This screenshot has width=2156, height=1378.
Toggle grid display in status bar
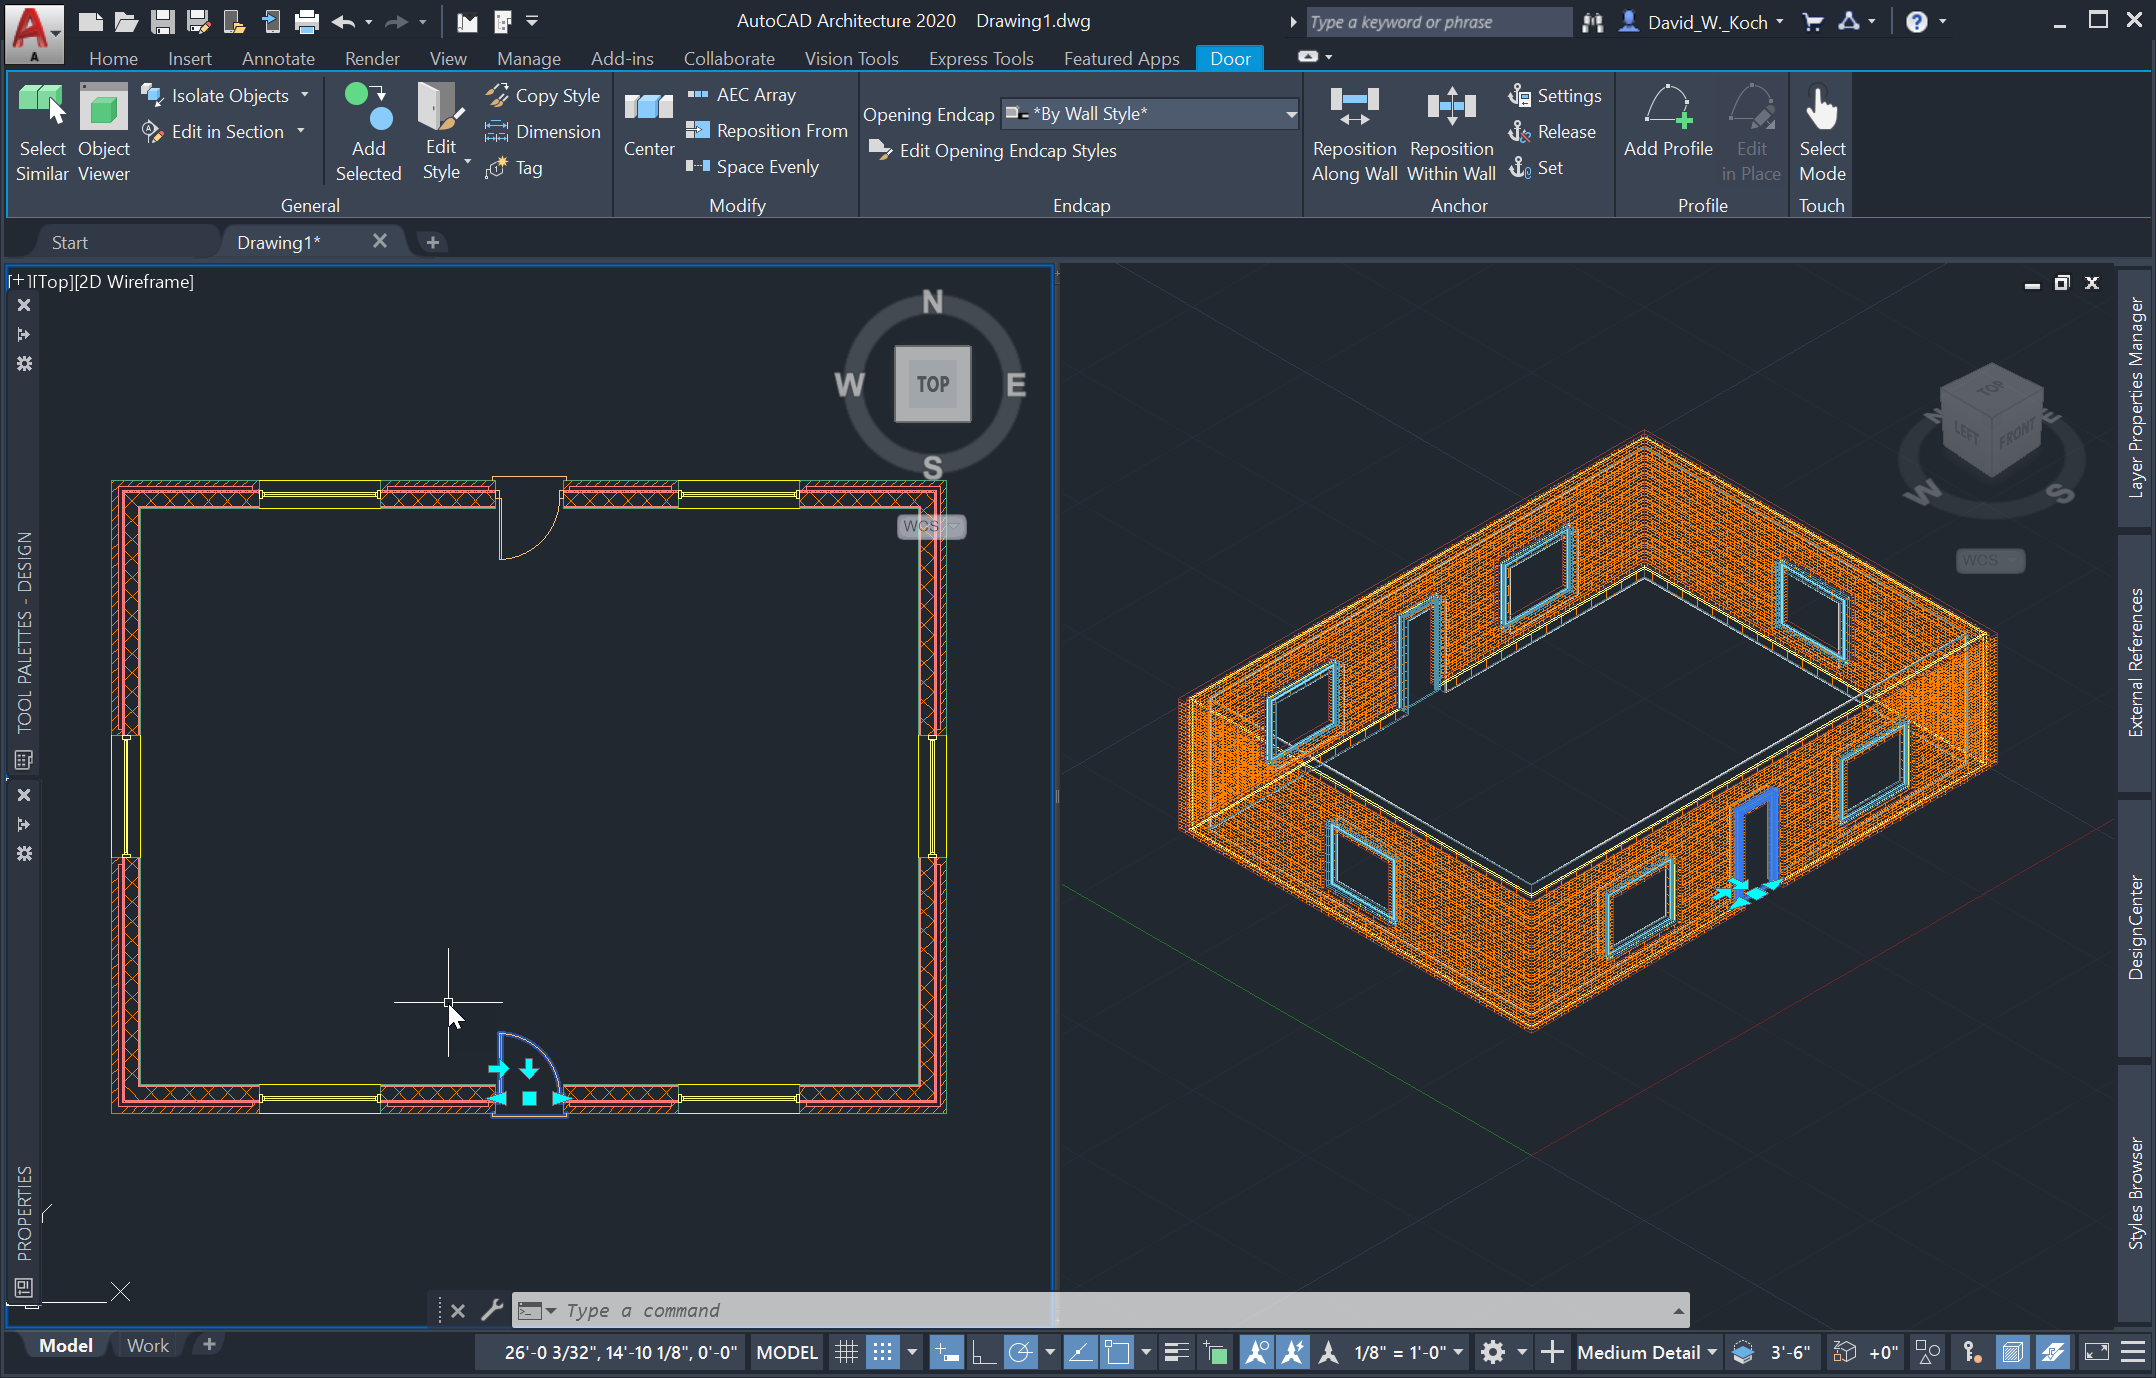pos(846,1353)
